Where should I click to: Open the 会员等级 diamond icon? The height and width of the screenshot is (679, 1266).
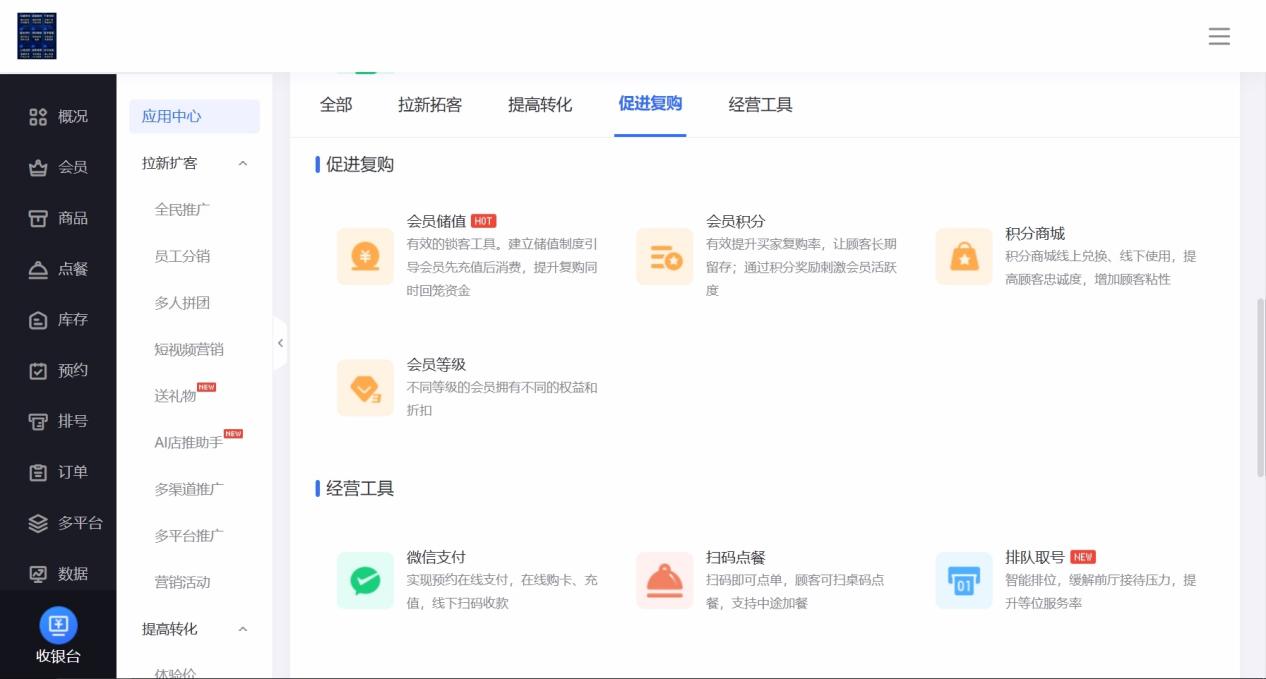[x=365, y=387]
